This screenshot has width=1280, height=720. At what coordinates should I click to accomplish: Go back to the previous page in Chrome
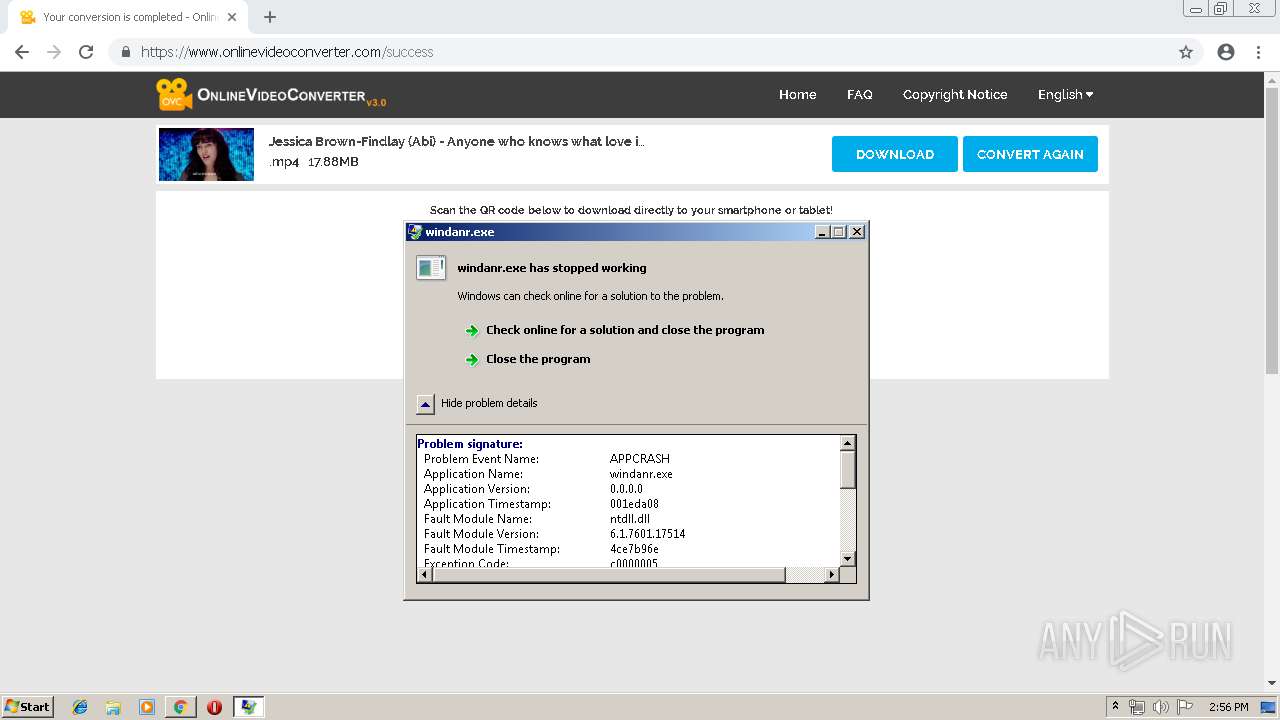[x=22, y=52]
